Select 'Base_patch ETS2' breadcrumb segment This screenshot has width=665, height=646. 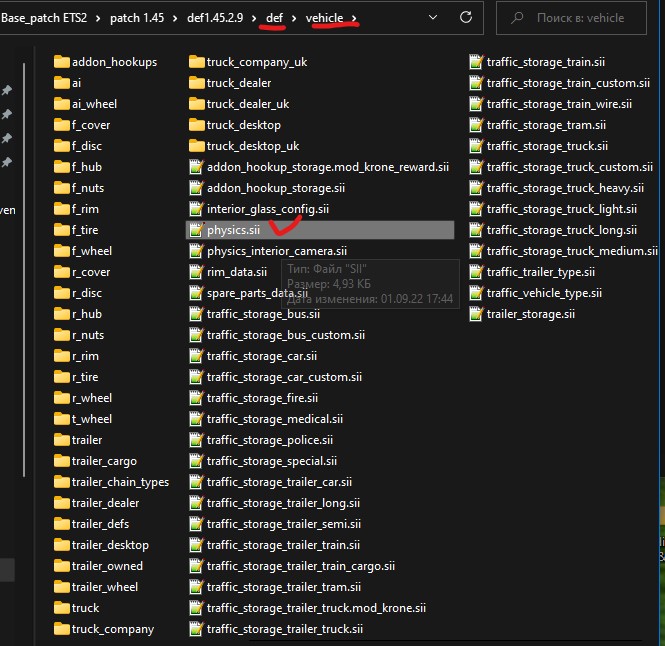coord(44,18)
